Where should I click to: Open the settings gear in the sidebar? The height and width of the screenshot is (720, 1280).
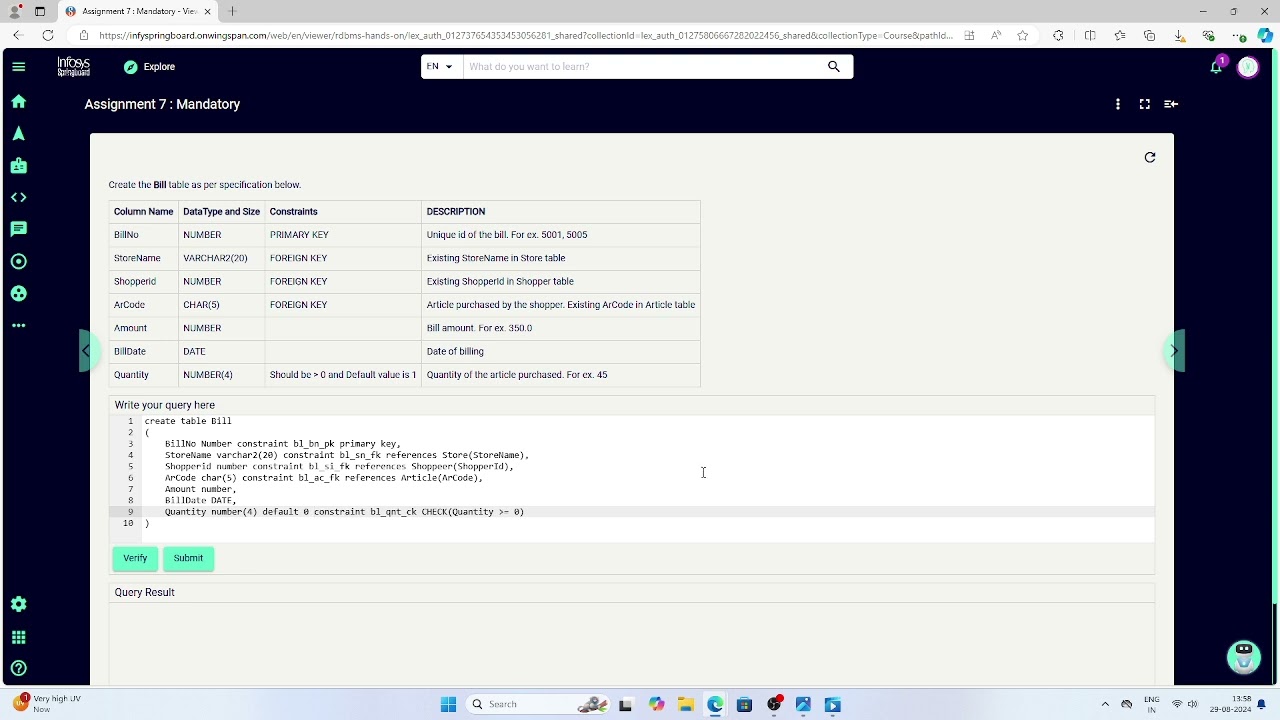click(18, 604)
